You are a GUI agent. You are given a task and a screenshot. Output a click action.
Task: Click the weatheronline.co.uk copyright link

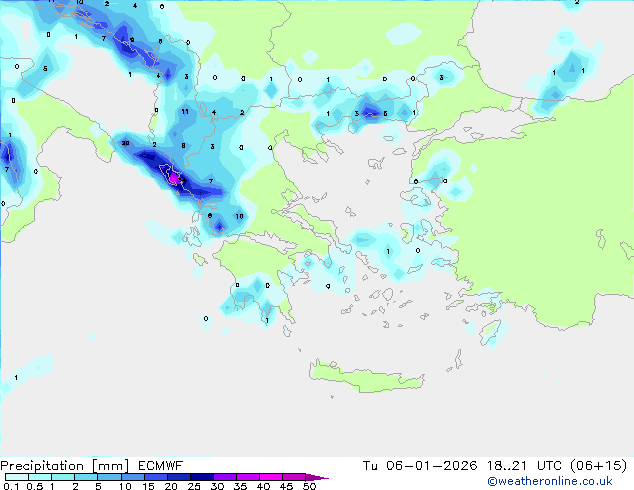point(550,481)
